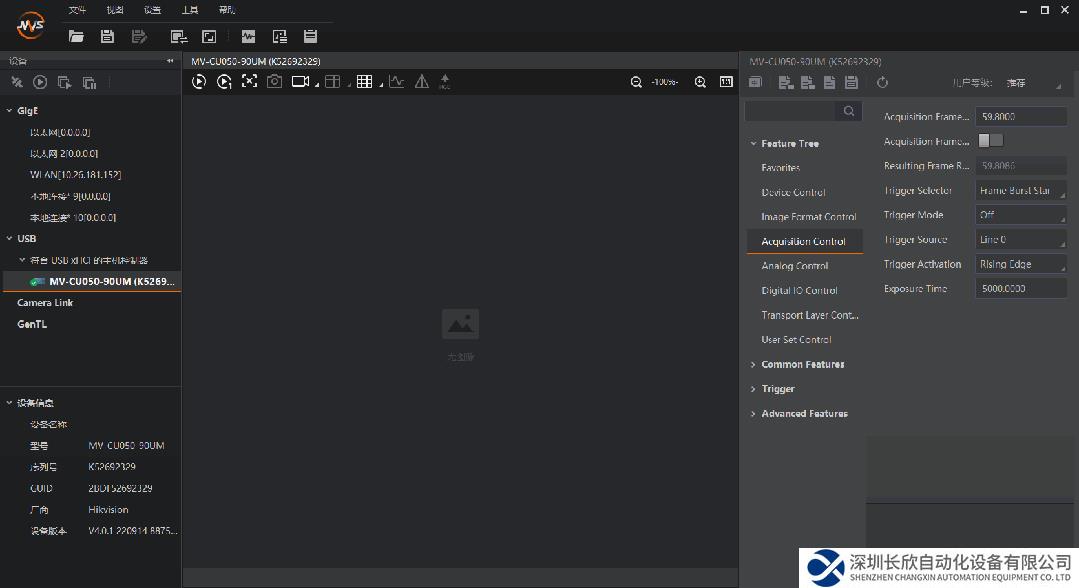Click the 1:1 original size icon

726,82
